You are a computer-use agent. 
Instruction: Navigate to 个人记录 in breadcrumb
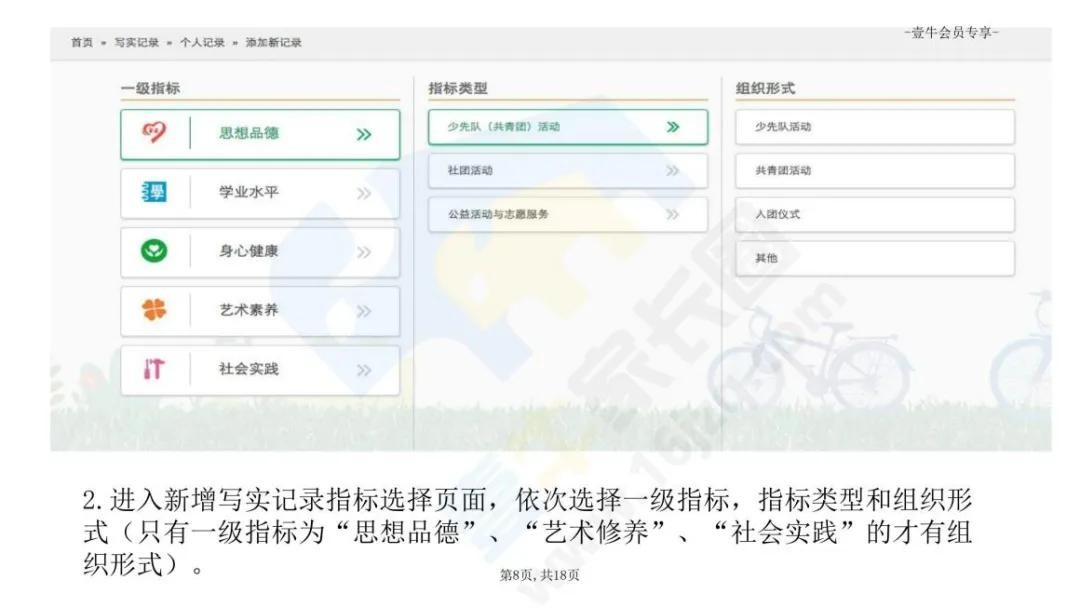[x=202, y=42]
